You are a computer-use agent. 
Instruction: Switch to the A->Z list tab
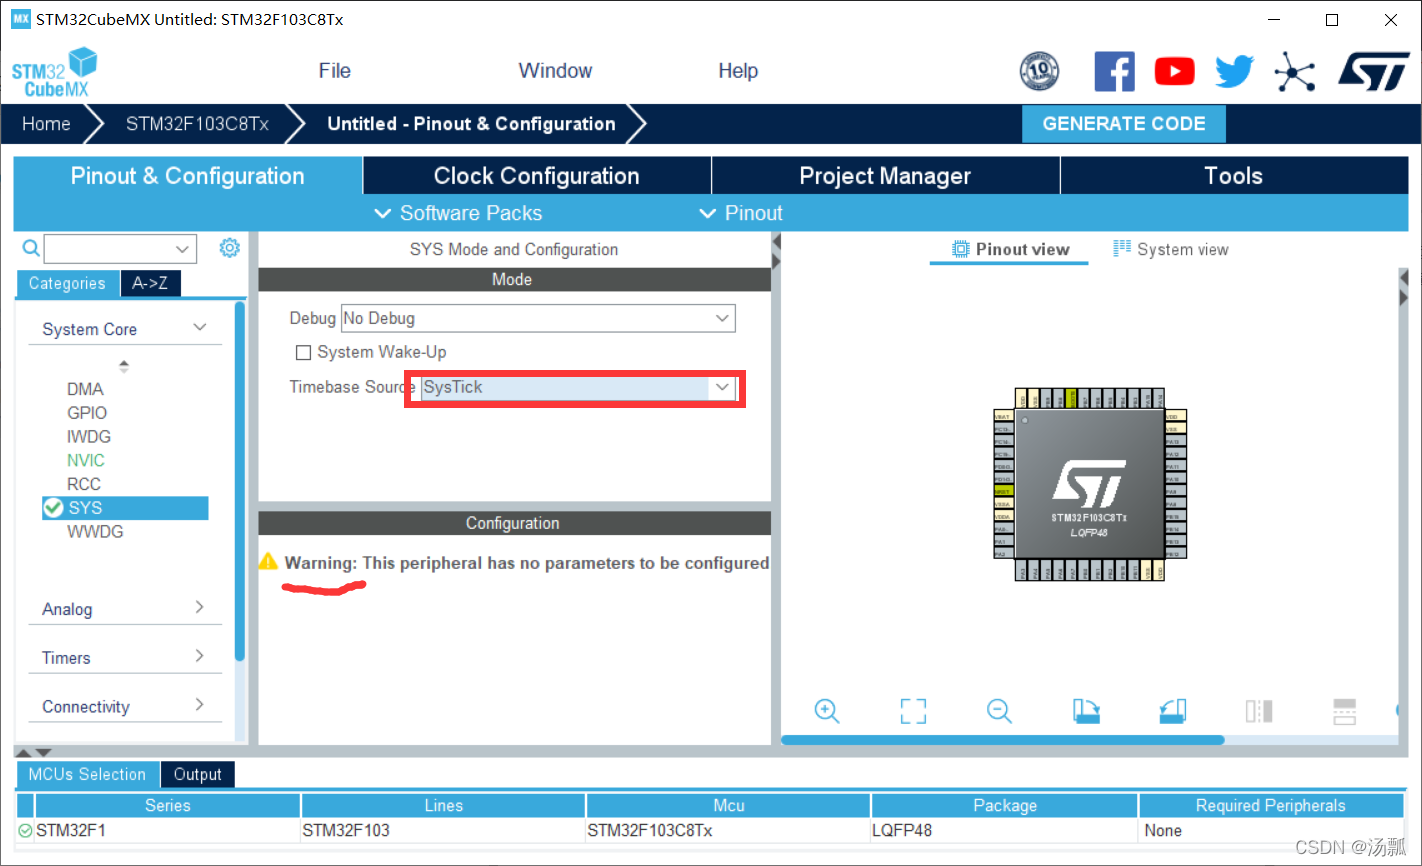(x=150, y=283)
